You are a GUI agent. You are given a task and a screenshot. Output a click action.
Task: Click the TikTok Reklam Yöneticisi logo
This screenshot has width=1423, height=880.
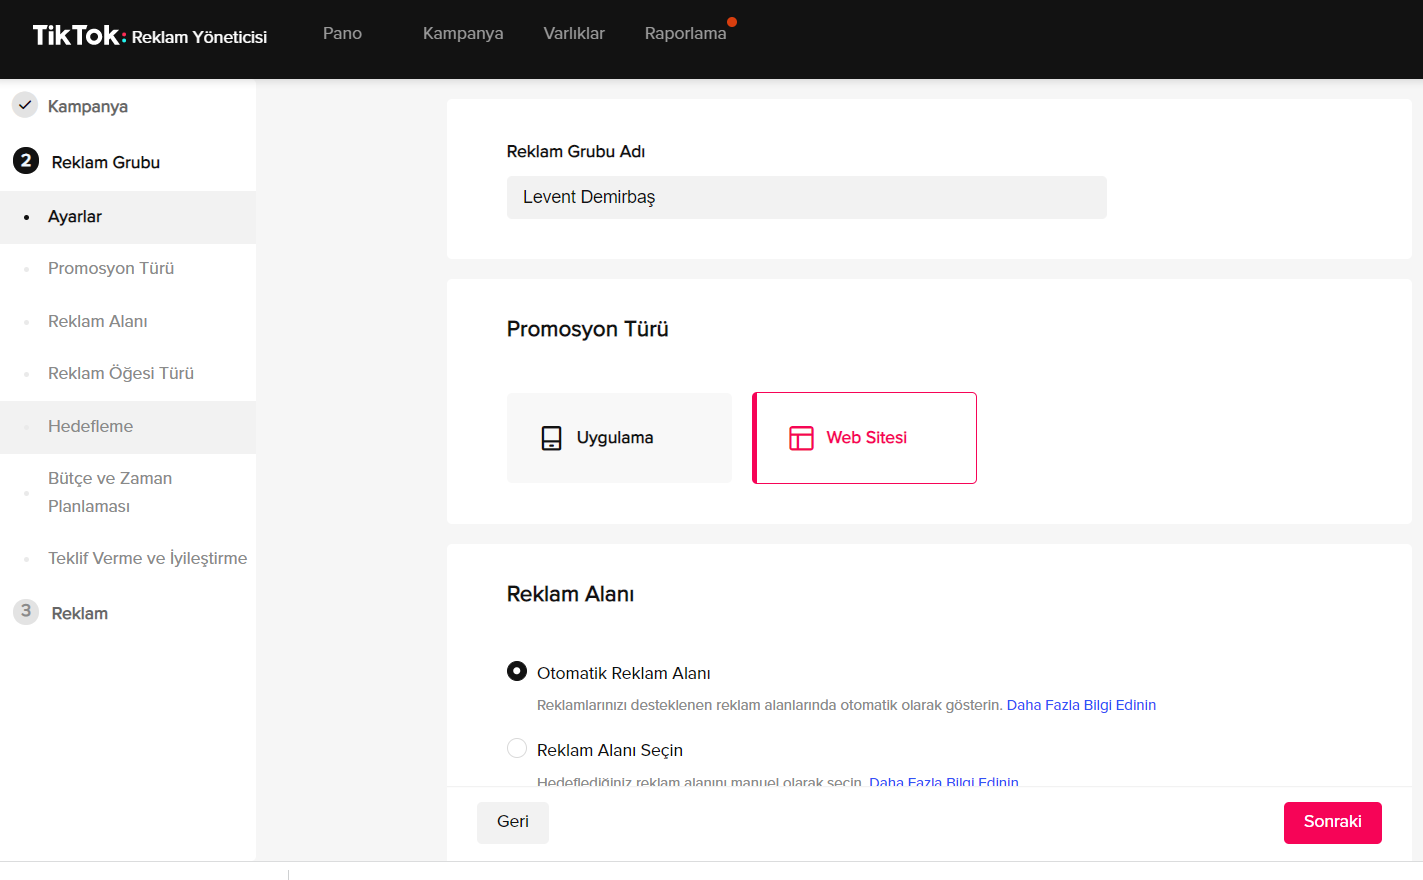pos(150,36)
